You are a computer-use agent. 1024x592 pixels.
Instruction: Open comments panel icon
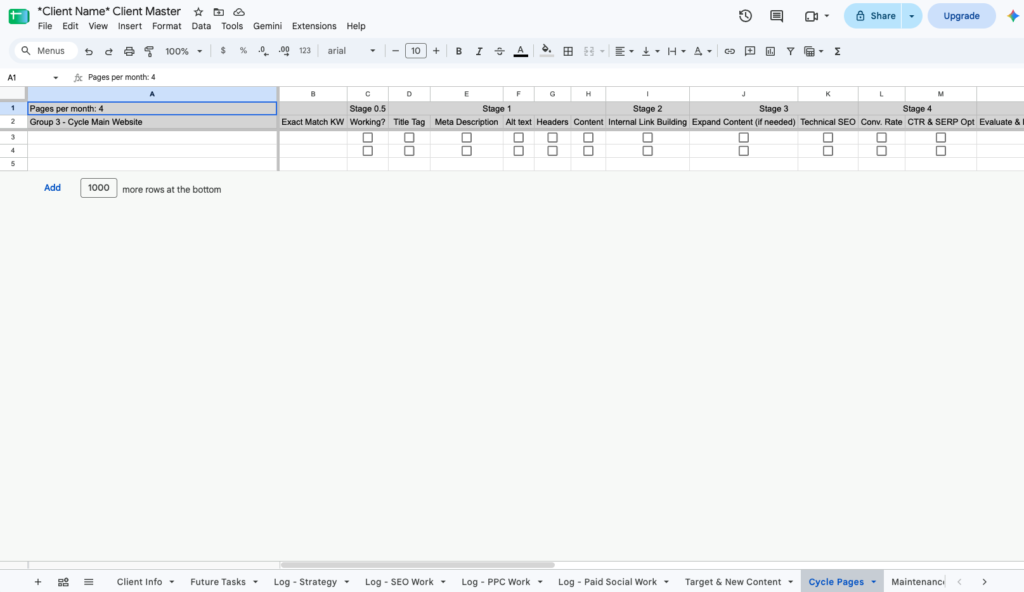click(x=776, y=16)
